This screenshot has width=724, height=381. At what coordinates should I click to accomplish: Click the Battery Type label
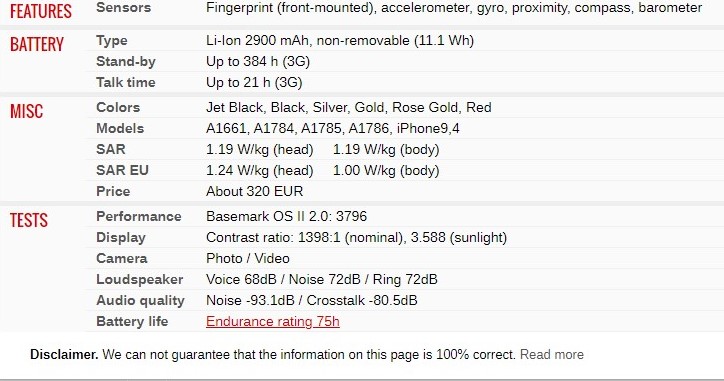pyautogui.click(x=112, y=41)
